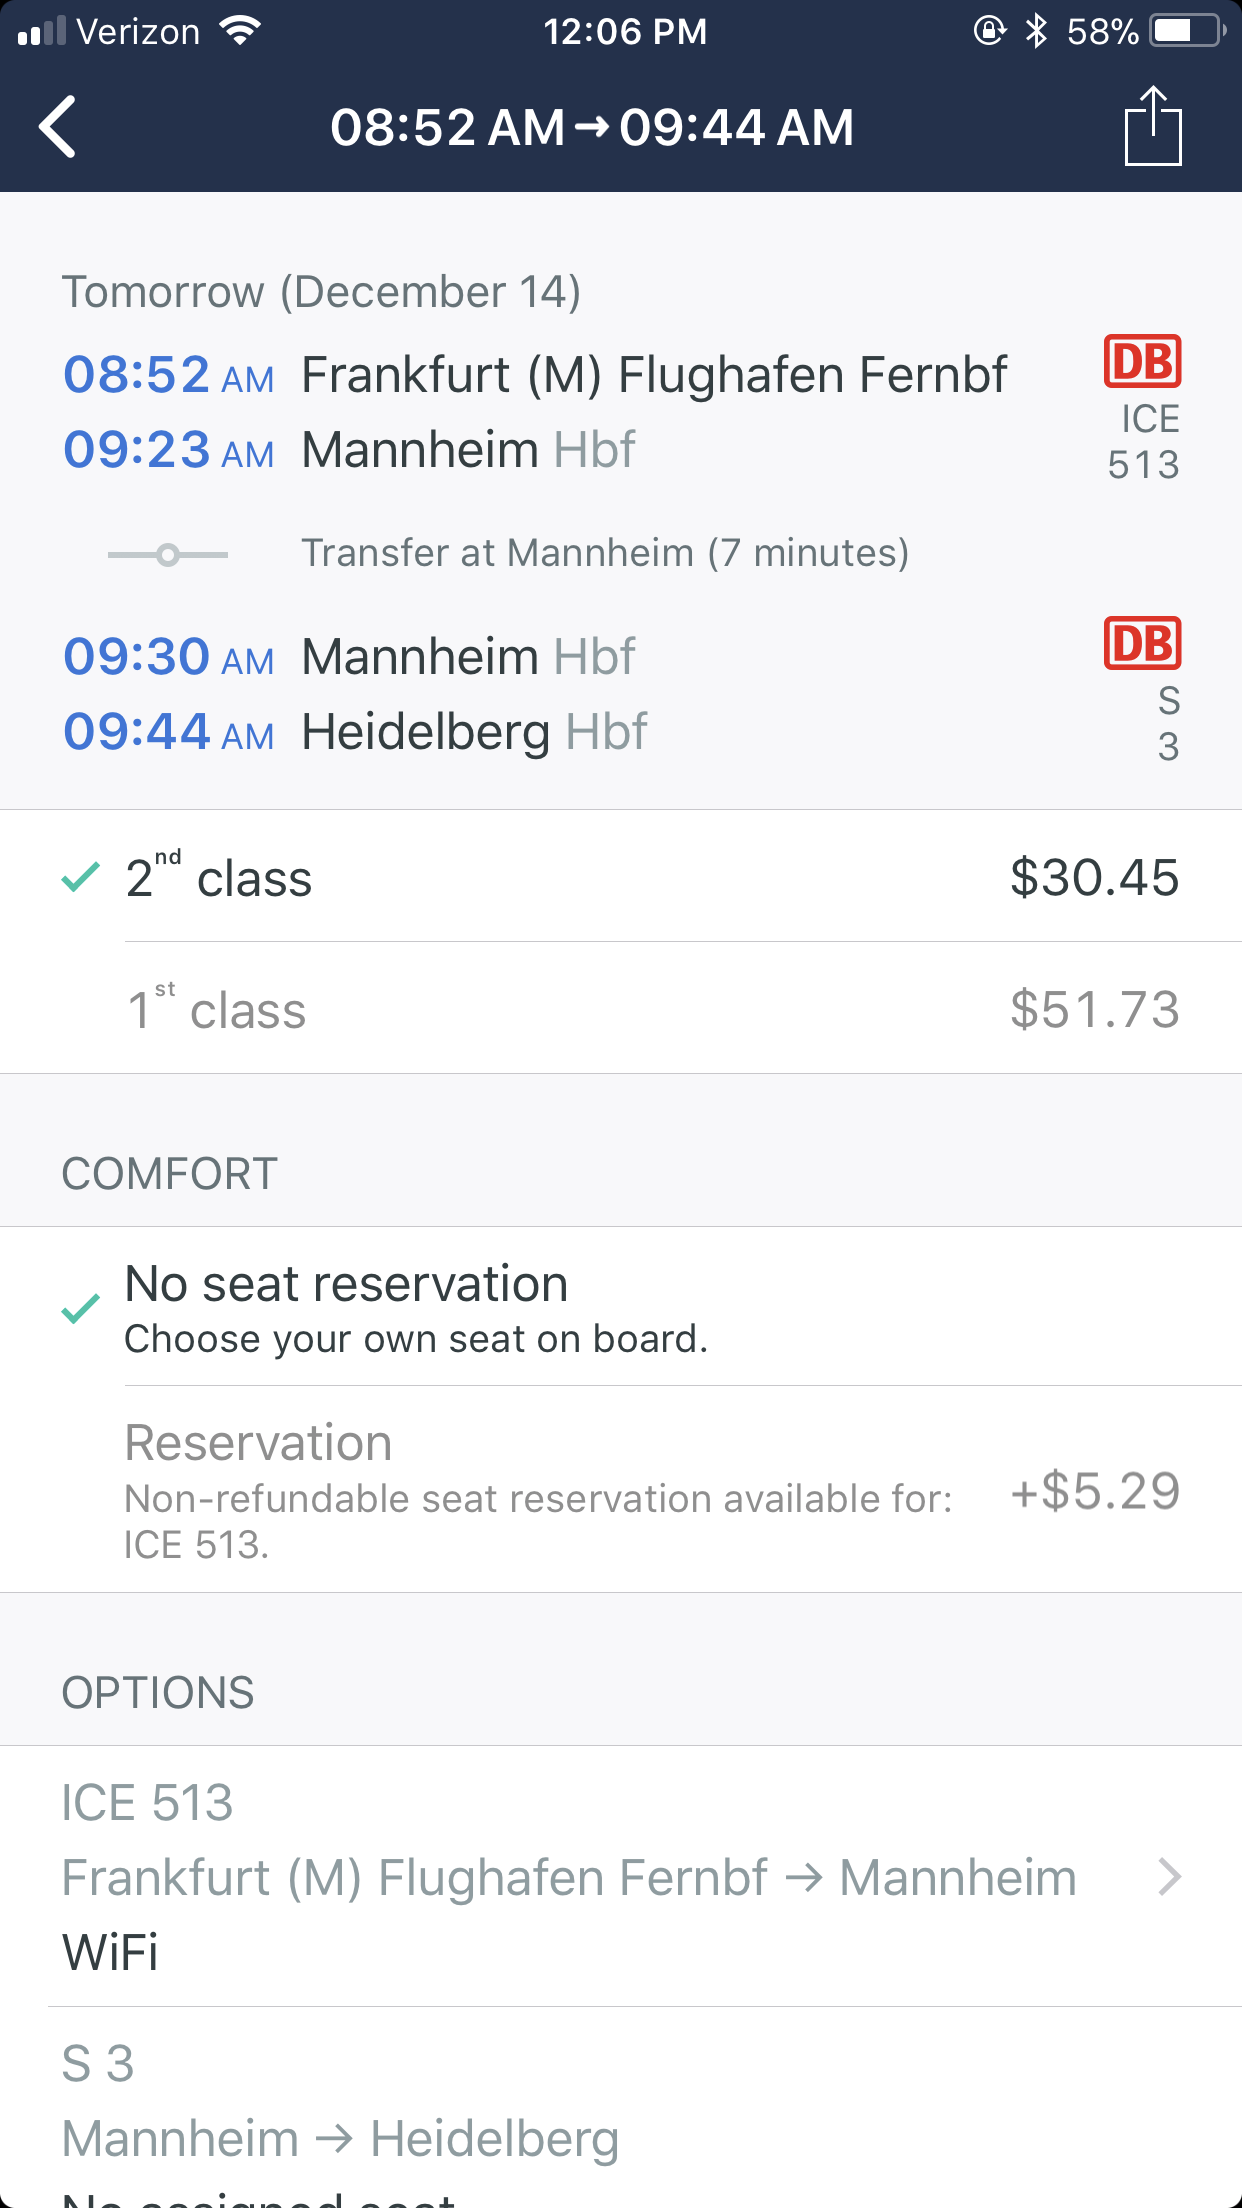Tap the transfer connector icon at Mannheim
Screen dimensions: 1242x2208
(168, 554)
